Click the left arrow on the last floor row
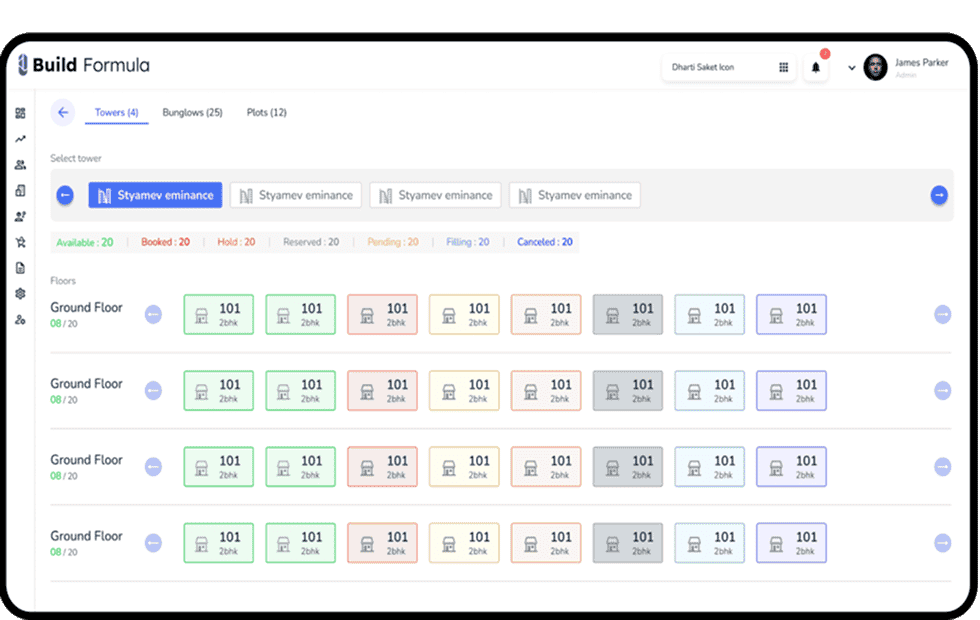The height and width of the screenshot is (620, 980). [x=153, y=543]
